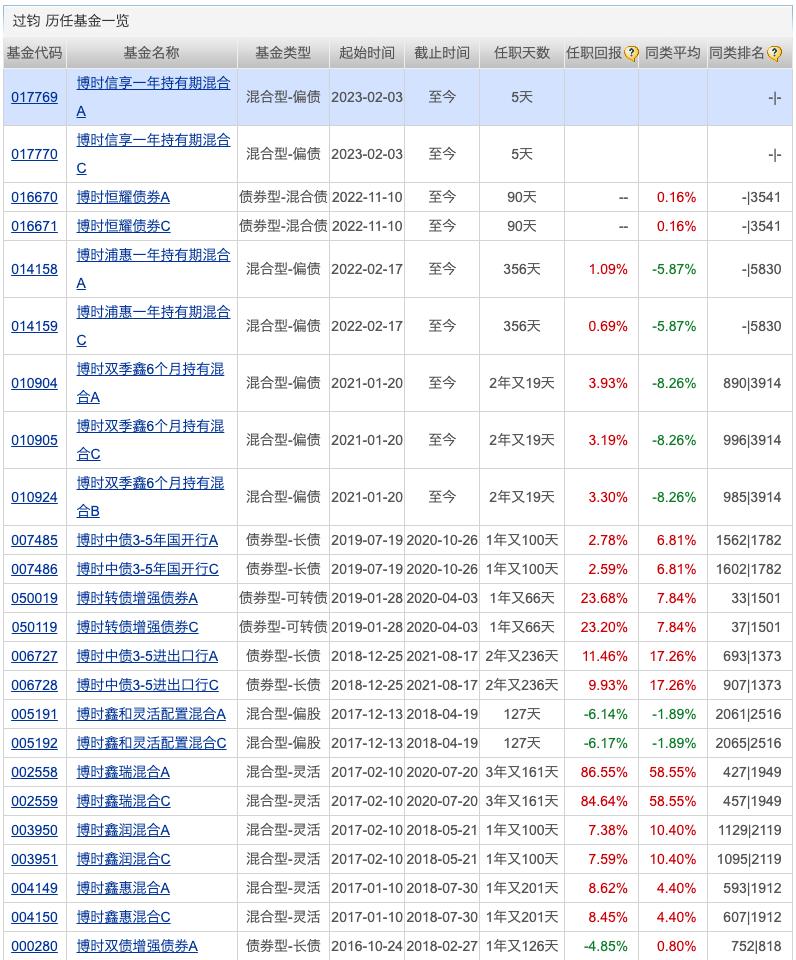Open fund 博时双季鑫6个月持有混合B
This screenshot has height=960, width=796.
150,497
